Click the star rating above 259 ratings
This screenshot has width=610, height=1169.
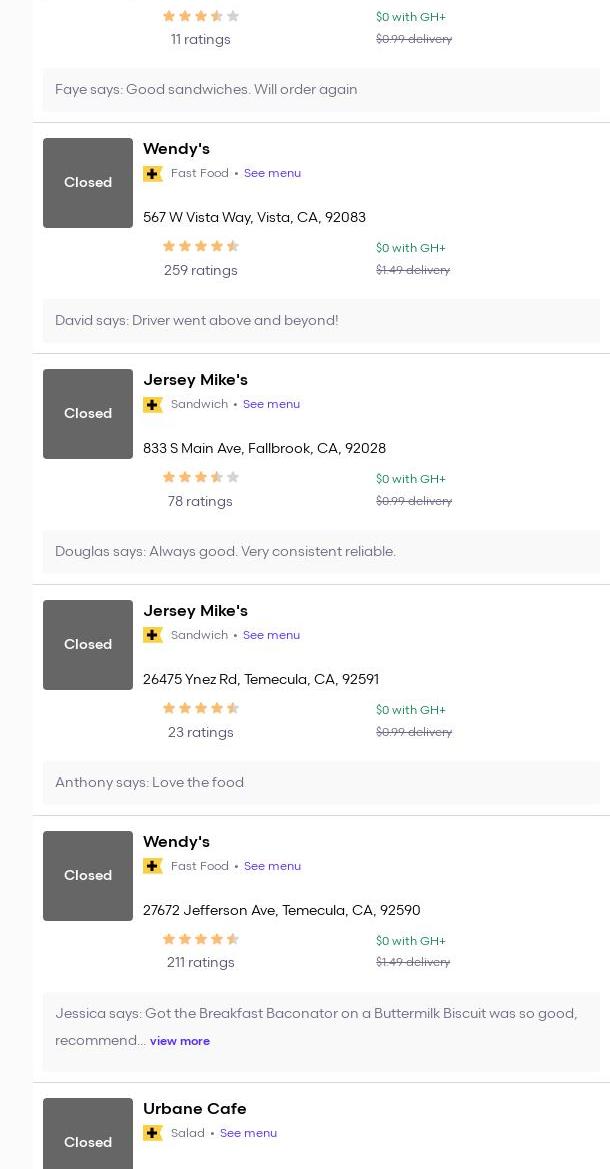pos(201,247)
